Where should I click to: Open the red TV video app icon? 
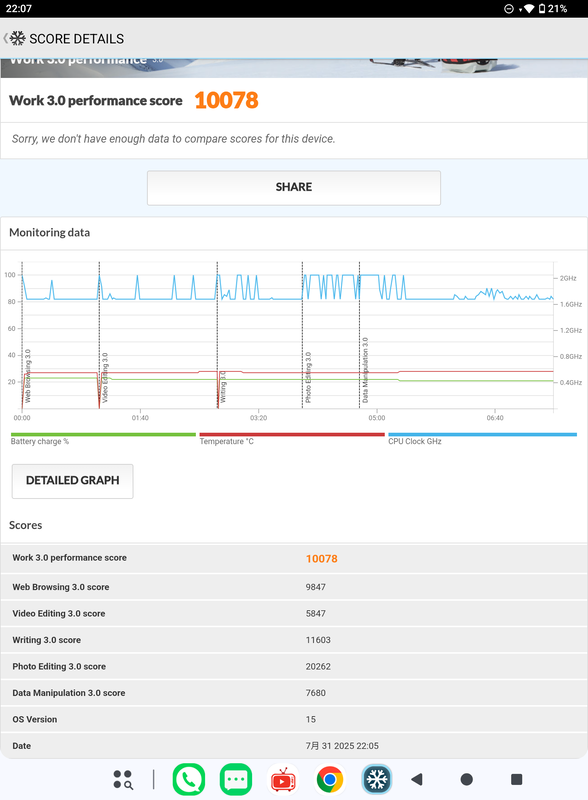[283, 780]
